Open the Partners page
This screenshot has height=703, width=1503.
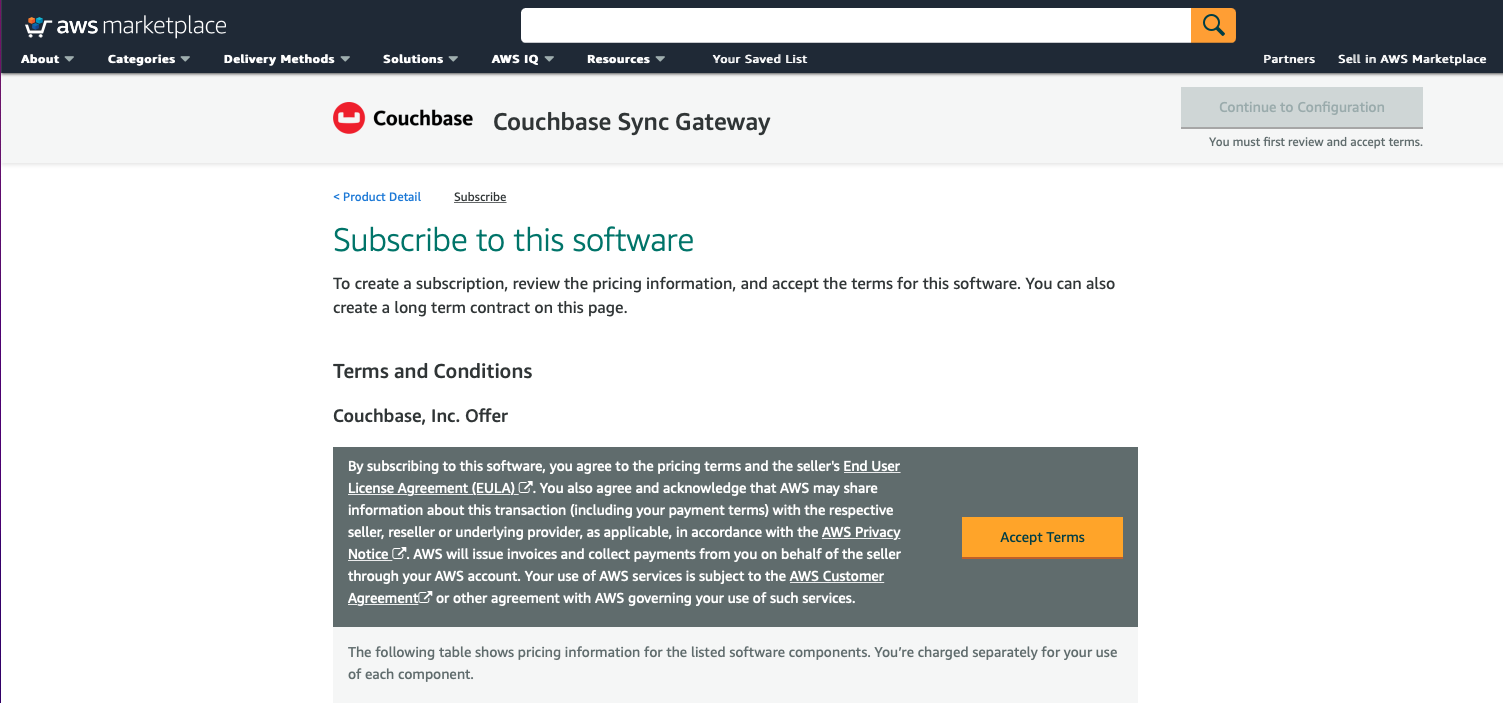pos(1289,59)
